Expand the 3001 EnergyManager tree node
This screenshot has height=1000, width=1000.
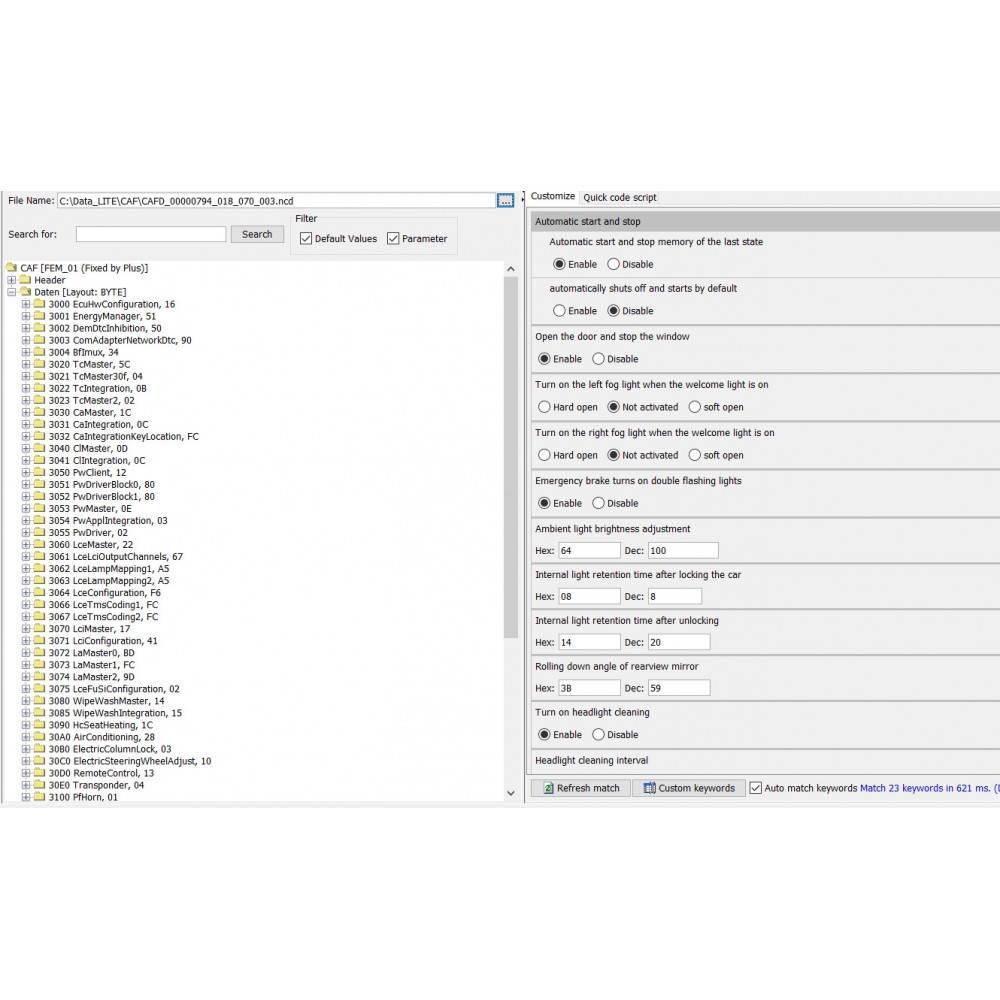pos(26,316)
